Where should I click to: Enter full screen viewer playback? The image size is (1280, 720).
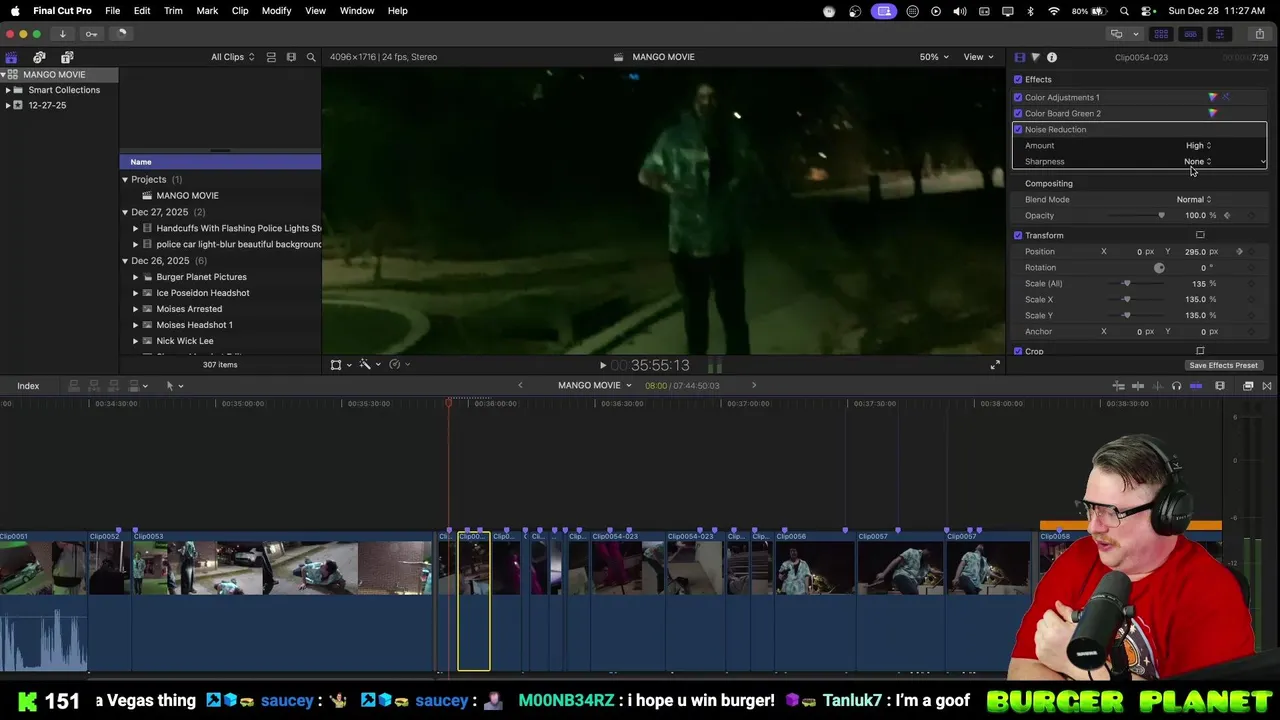tap(994, 365)
